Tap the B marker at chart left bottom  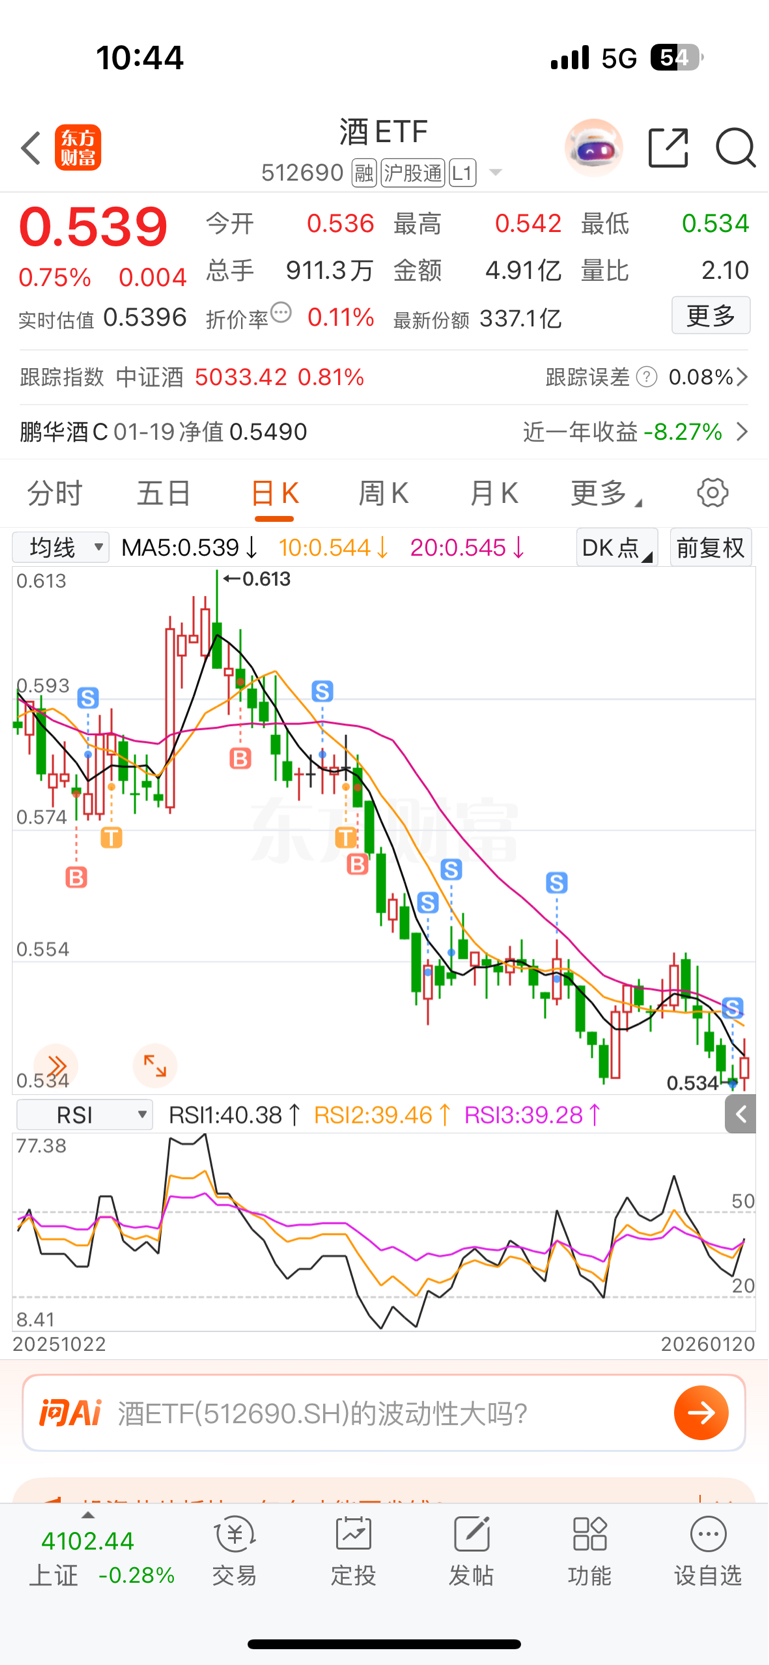76,877
